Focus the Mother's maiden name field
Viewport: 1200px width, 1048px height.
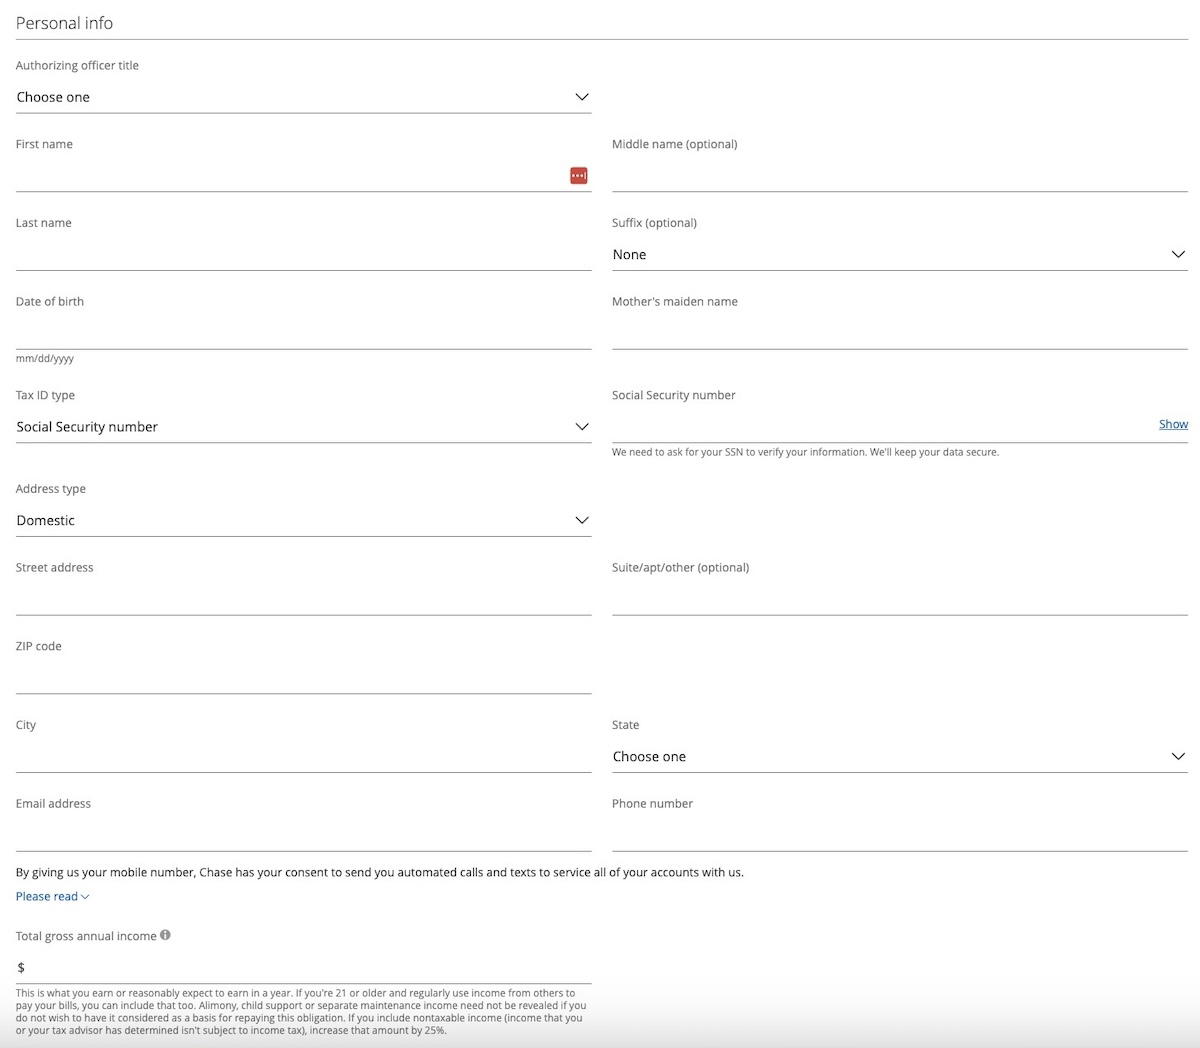click(899, 334)
